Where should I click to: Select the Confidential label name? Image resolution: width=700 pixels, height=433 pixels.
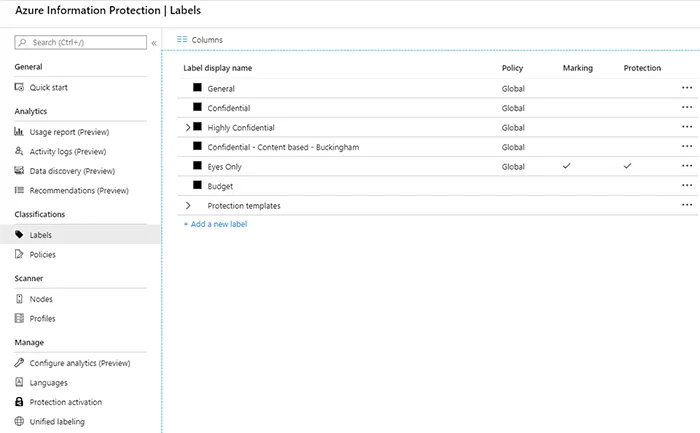(x=229, y=108)
